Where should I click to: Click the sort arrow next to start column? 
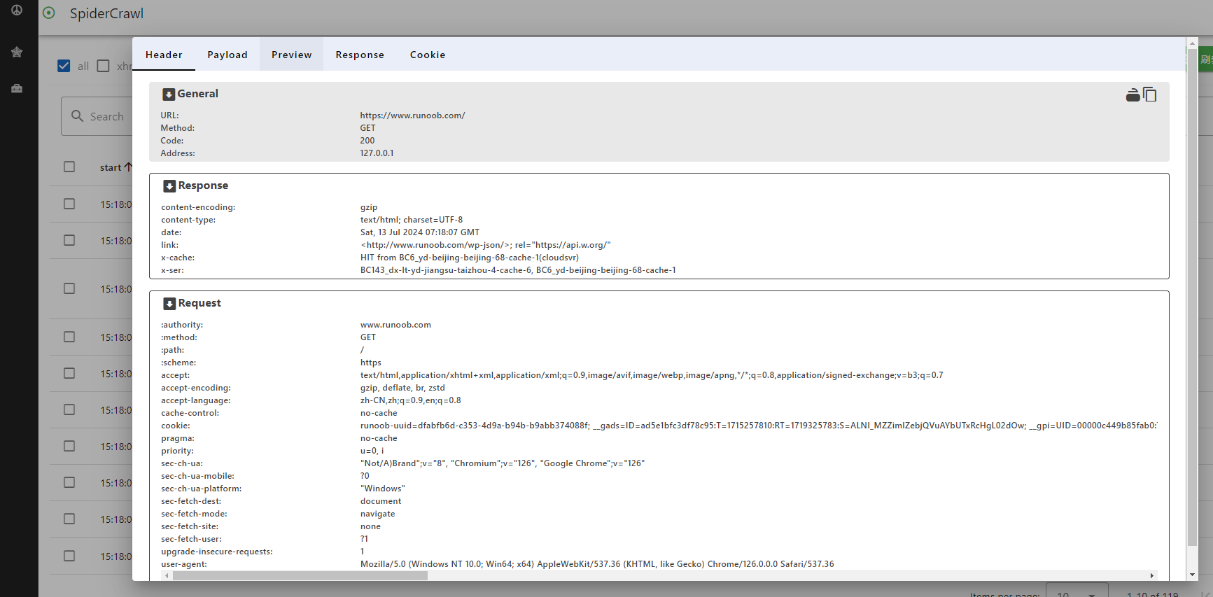coord(128,167)
